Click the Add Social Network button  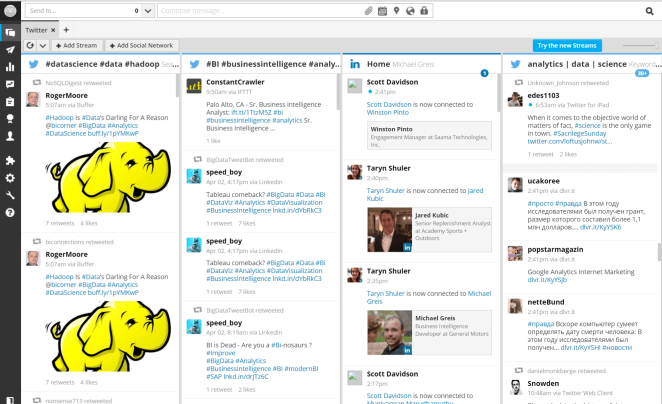(x=141, y=45)
